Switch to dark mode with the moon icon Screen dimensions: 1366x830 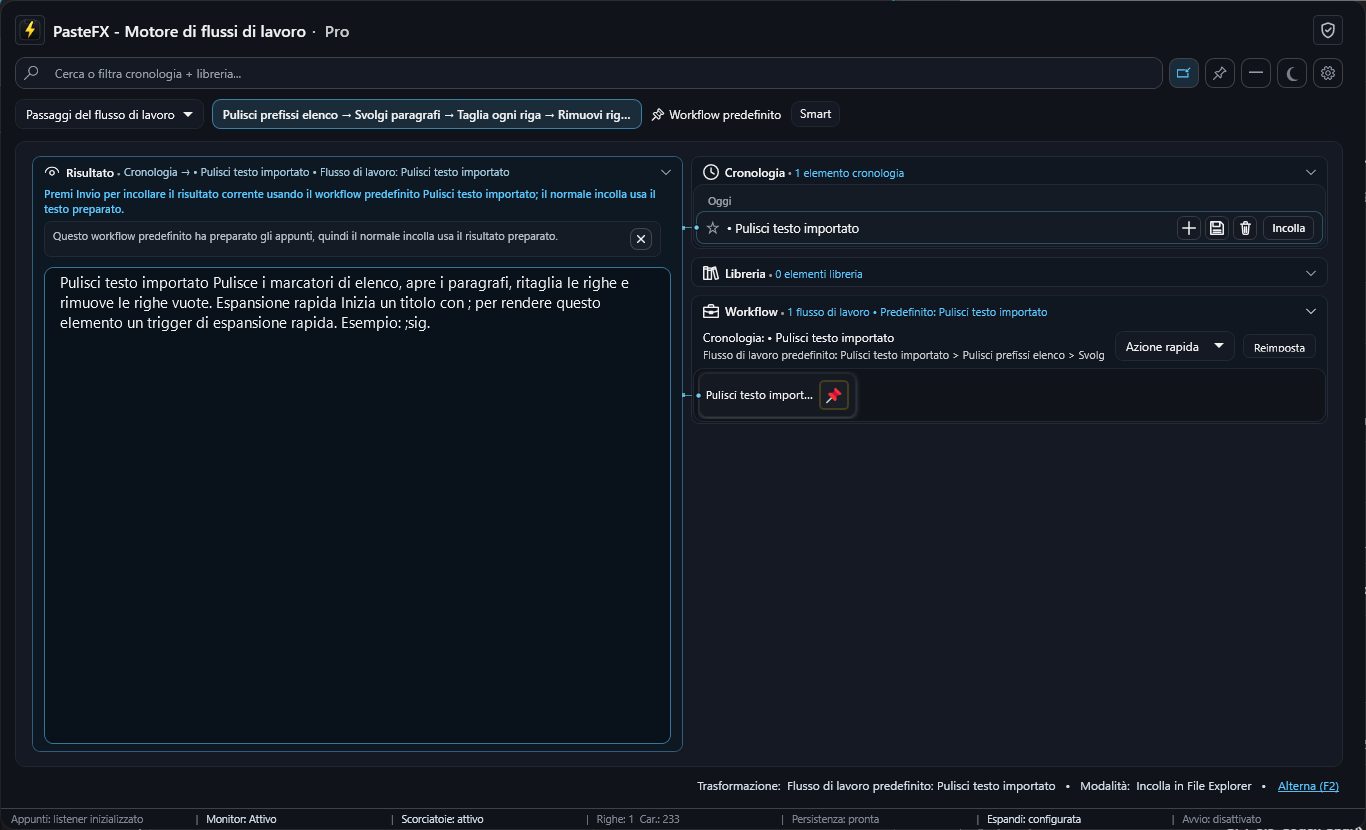point(1292,73)
